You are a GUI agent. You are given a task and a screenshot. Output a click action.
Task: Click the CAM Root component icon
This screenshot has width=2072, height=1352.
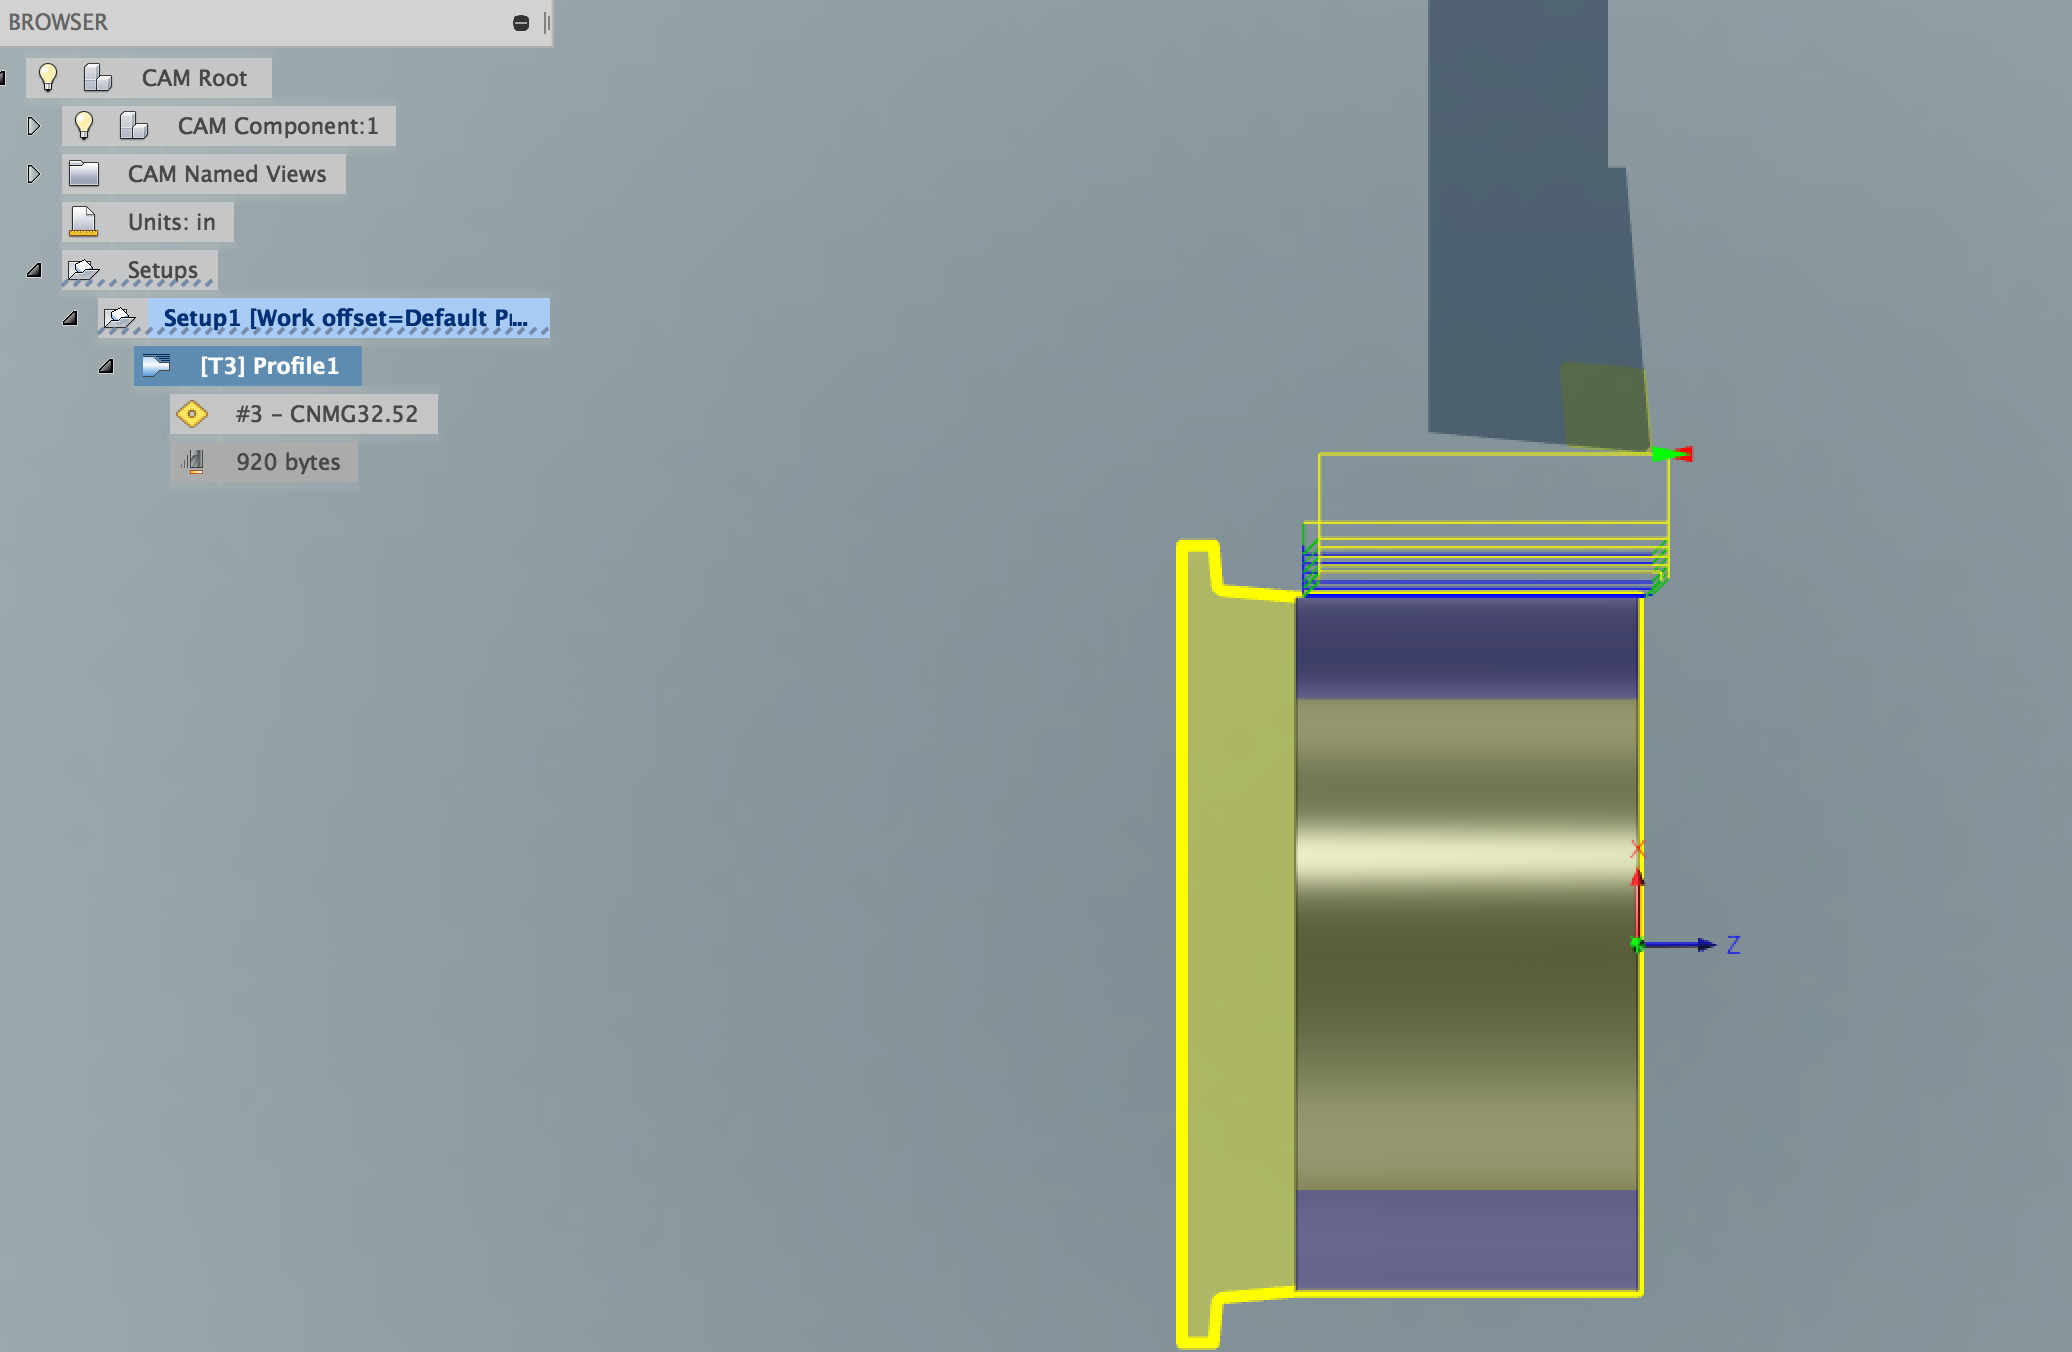[96, 77]
